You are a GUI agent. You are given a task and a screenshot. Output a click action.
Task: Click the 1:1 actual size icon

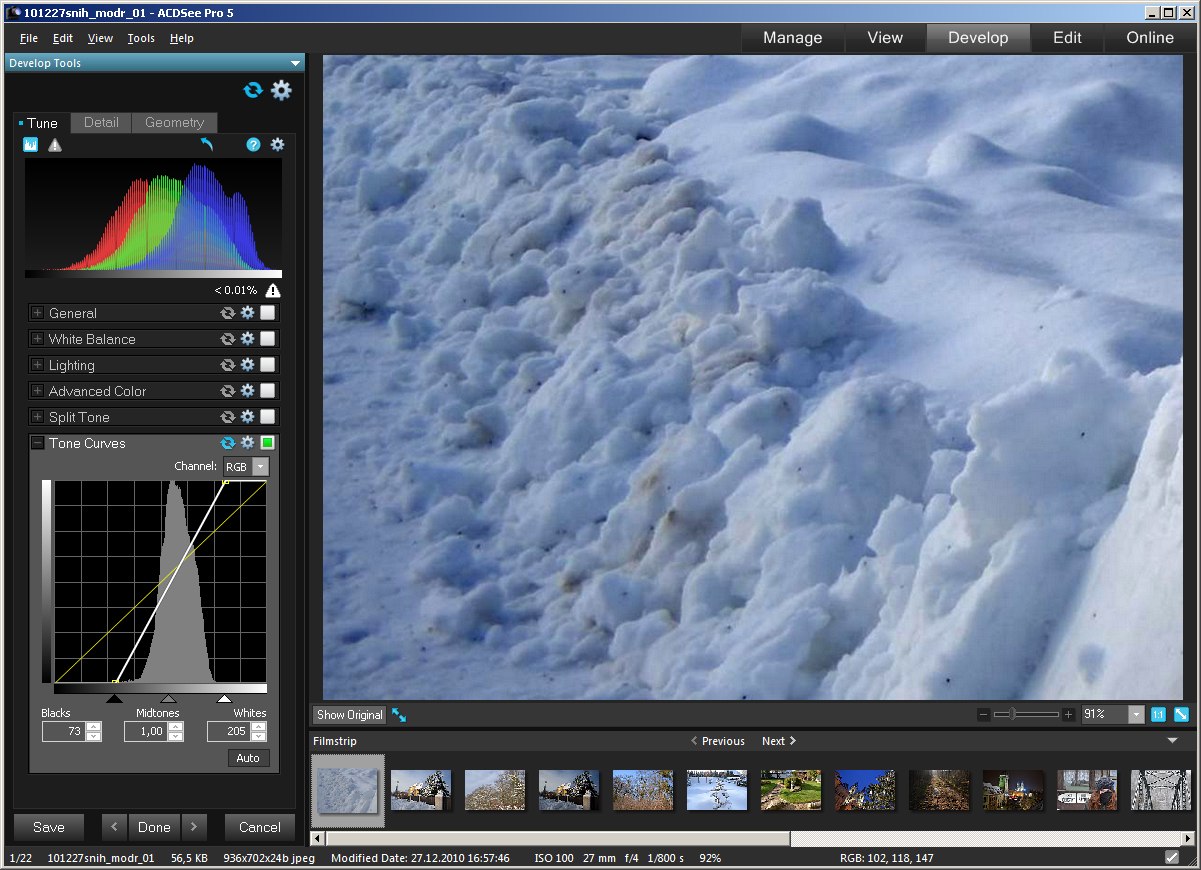pos(1158,714)
